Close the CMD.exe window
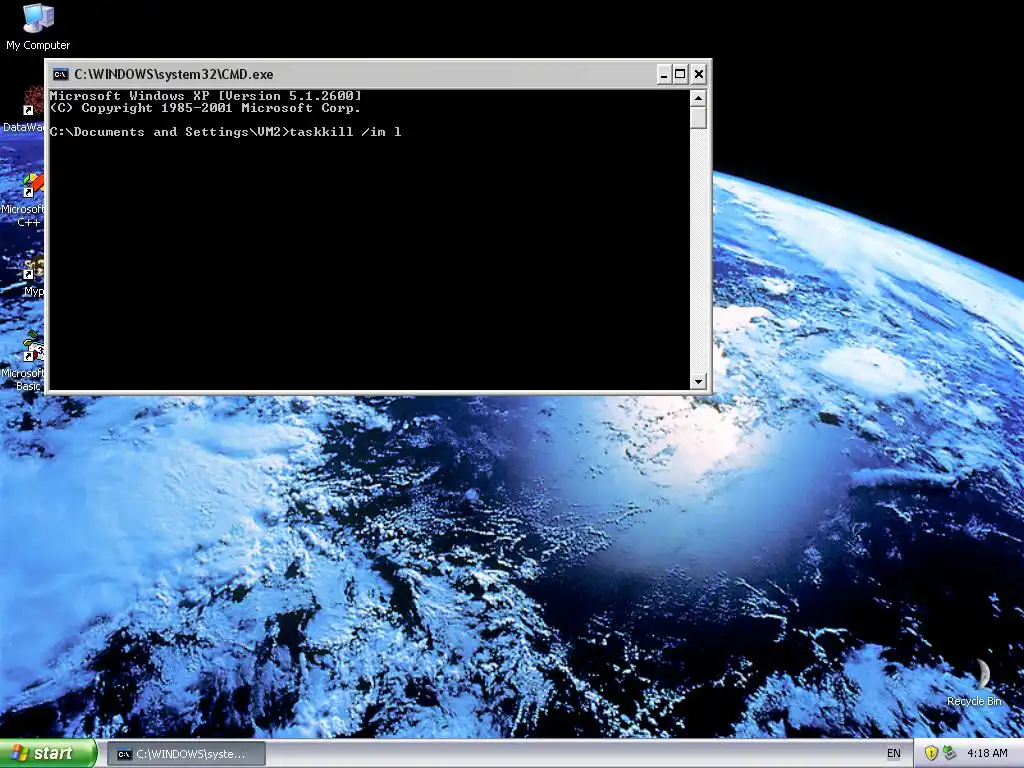Viewport: 1024px width, 768px height. (698, 74)
